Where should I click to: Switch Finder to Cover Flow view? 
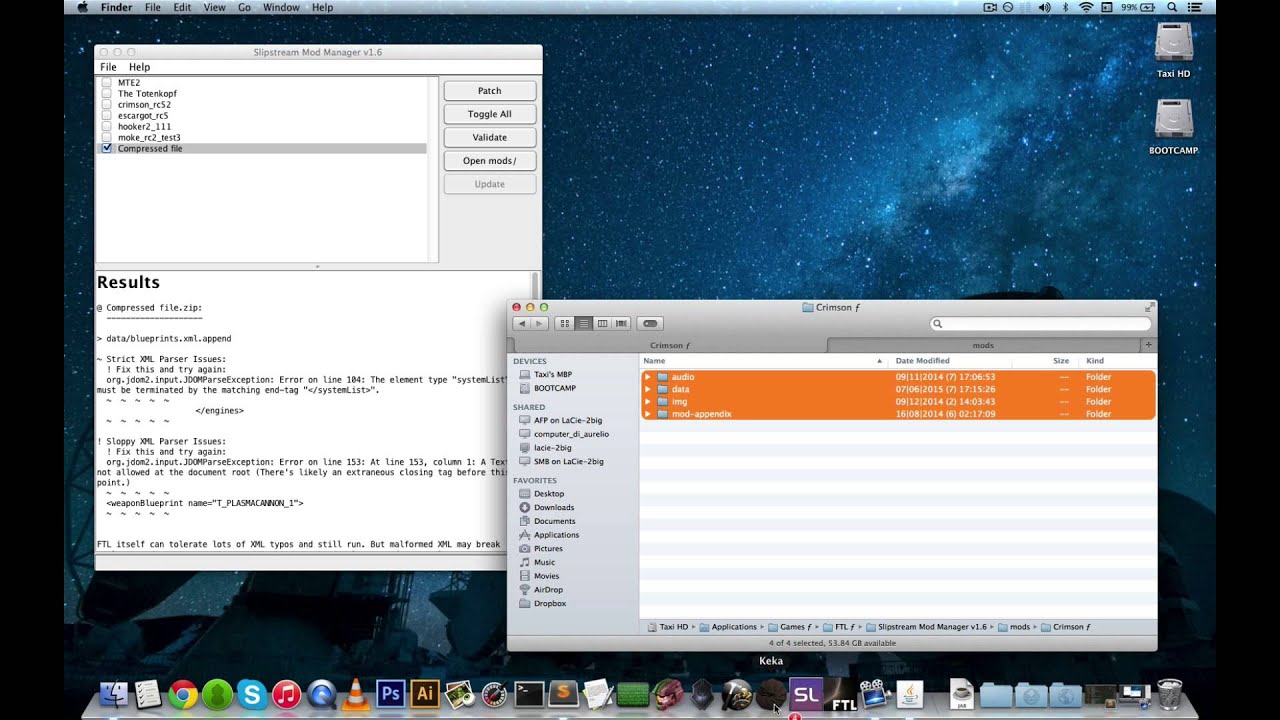(x=621, y=323)
